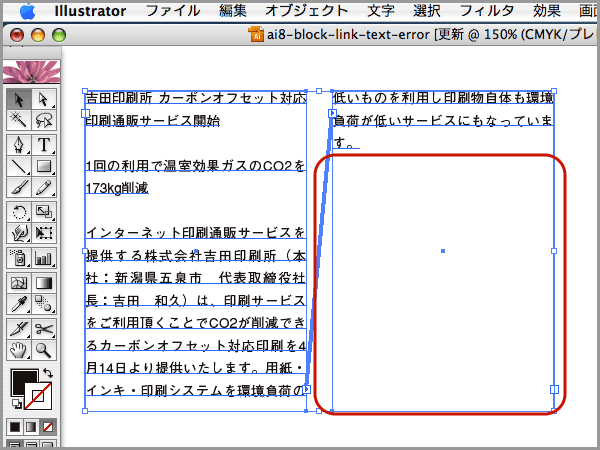600x450 pixels.
Task: Select the Mesh tool
Action: click(19, 283)
